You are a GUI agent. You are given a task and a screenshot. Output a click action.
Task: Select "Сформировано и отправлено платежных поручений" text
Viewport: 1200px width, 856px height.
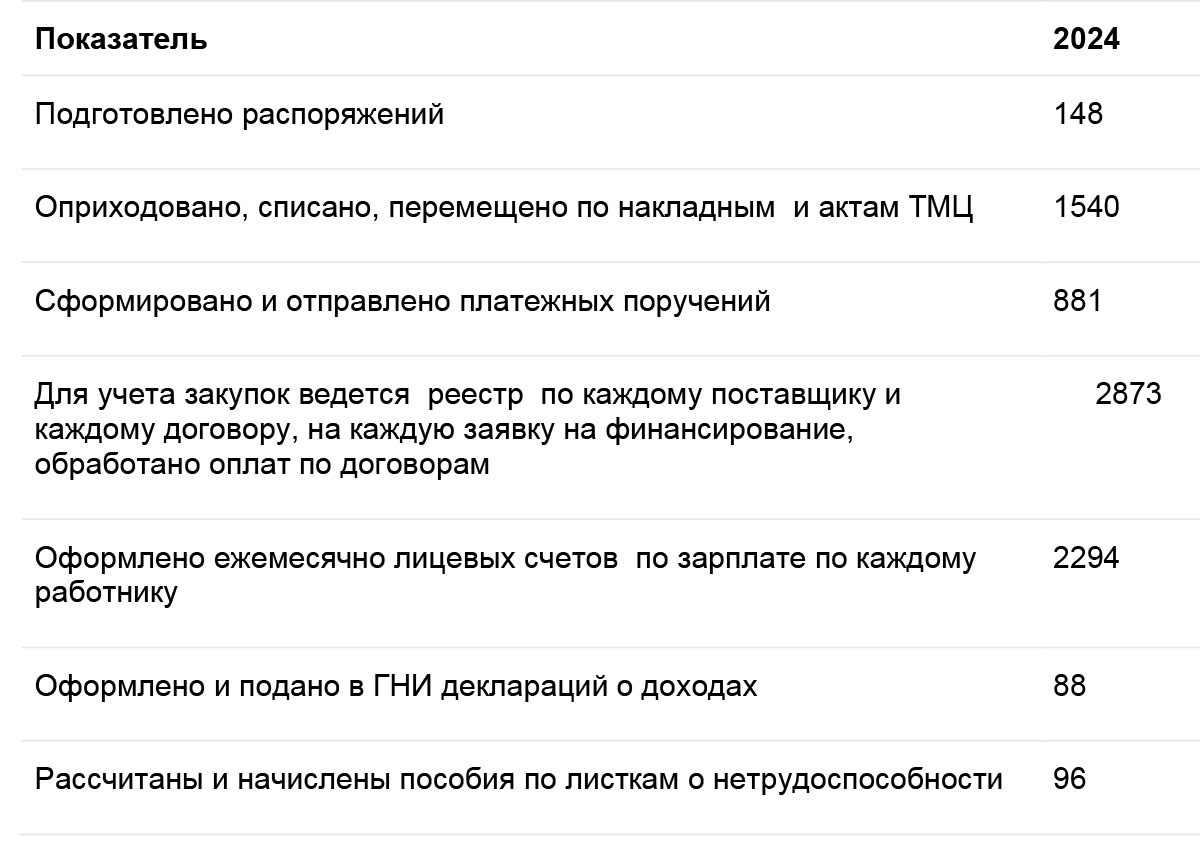coord(403,301)
